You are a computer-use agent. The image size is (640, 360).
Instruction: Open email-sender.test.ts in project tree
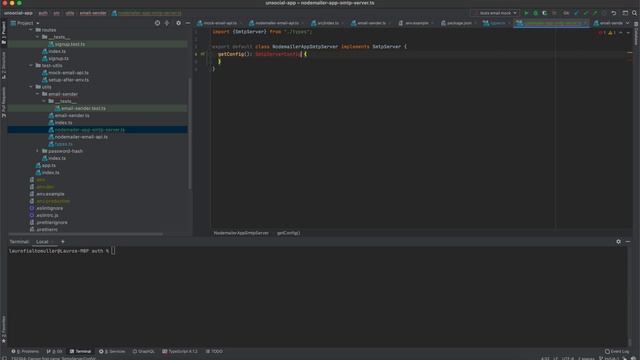coord(83,109)
